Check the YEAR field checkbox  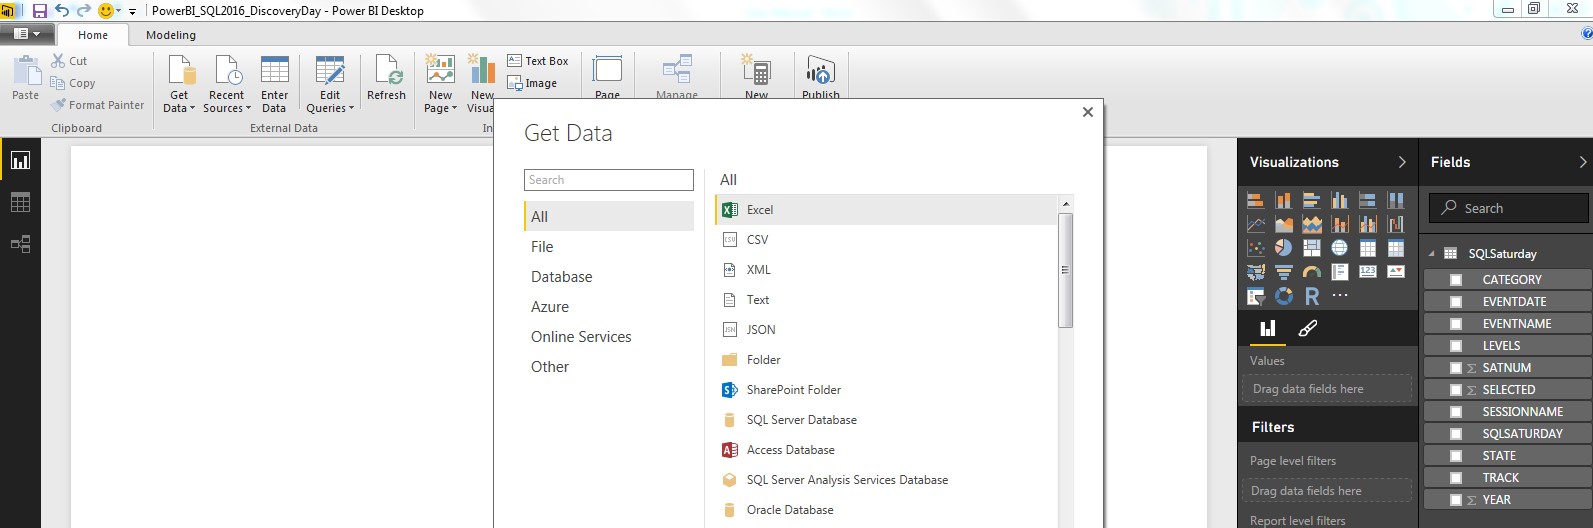coord(1456,500)
